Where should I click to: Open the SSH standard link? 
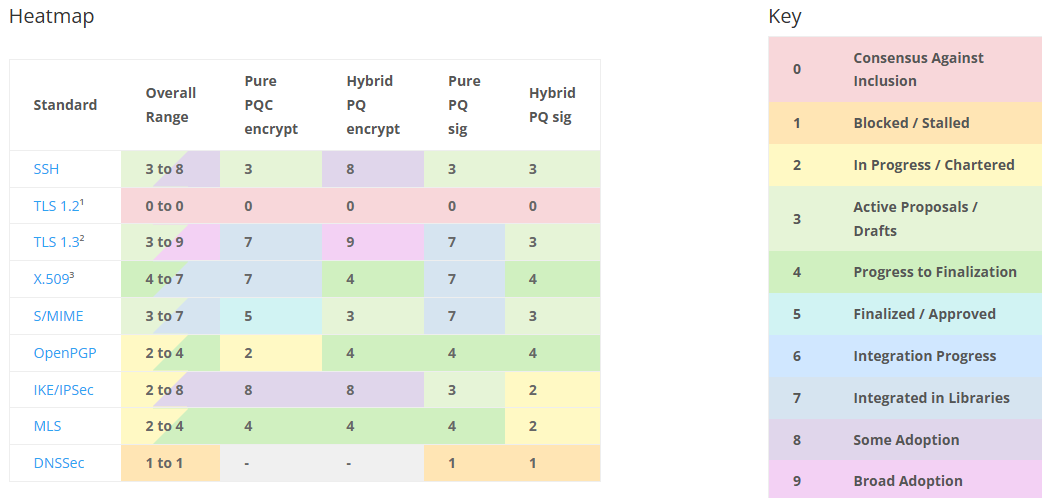pyautogui.click(x=46, y=169)
